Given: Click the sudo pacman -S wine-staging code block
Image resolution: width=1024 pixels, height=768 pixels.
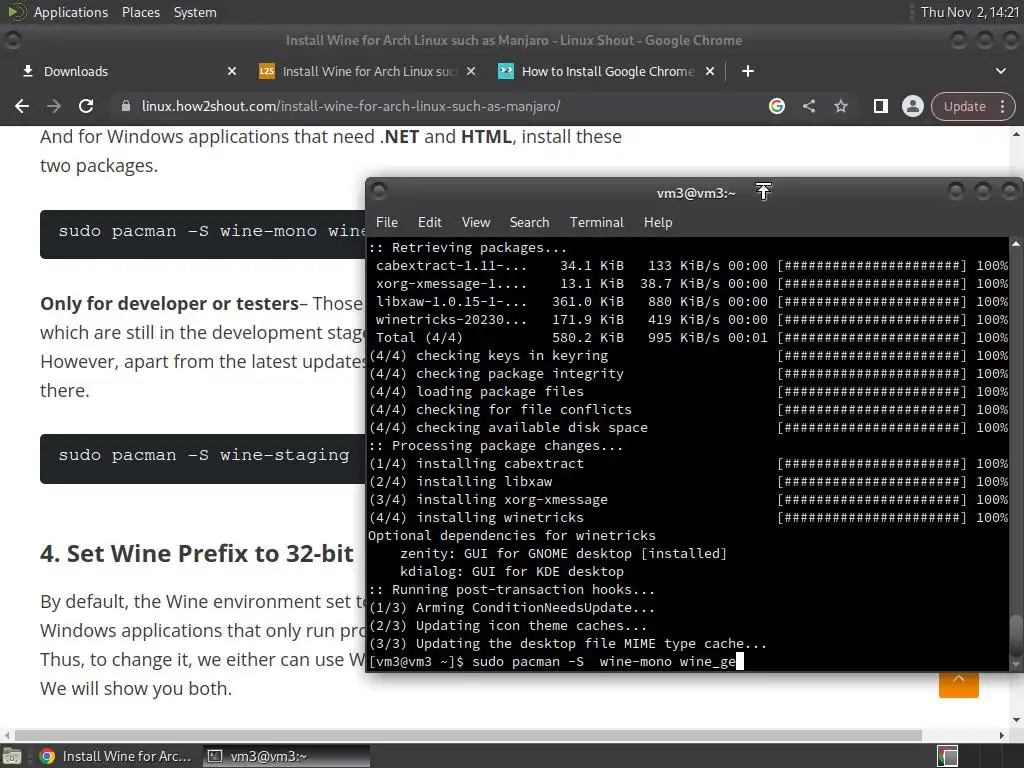Looking at the screenshot, I should [x=204, y=458].
